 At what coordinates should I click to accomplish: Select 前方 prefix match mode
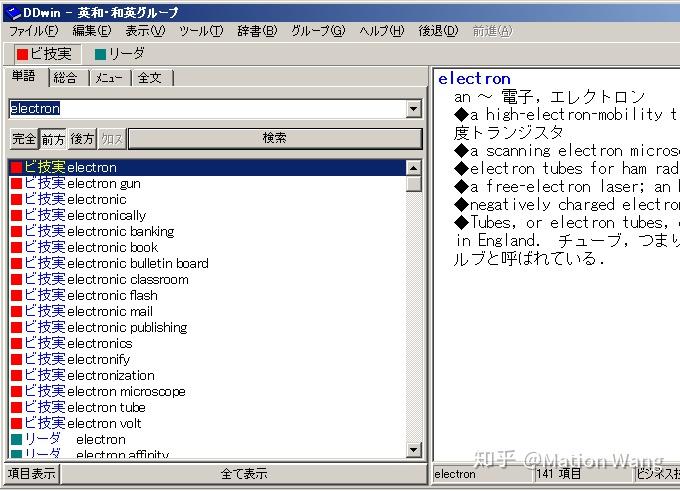pos(53,139)
